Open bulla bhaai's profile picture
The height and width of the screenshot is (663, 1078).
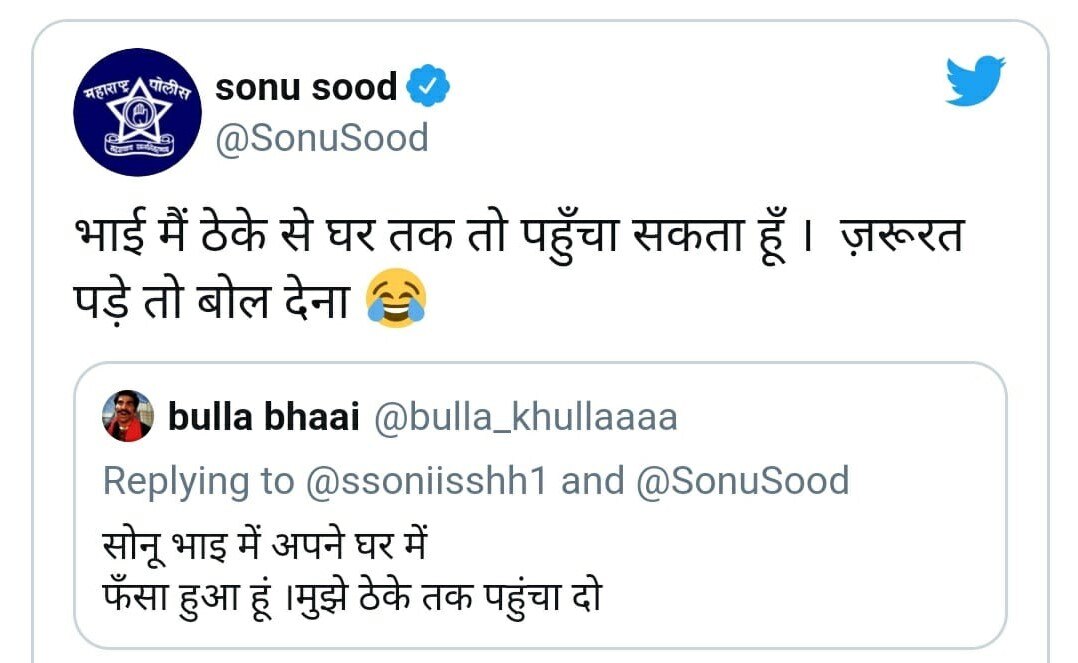128,416
